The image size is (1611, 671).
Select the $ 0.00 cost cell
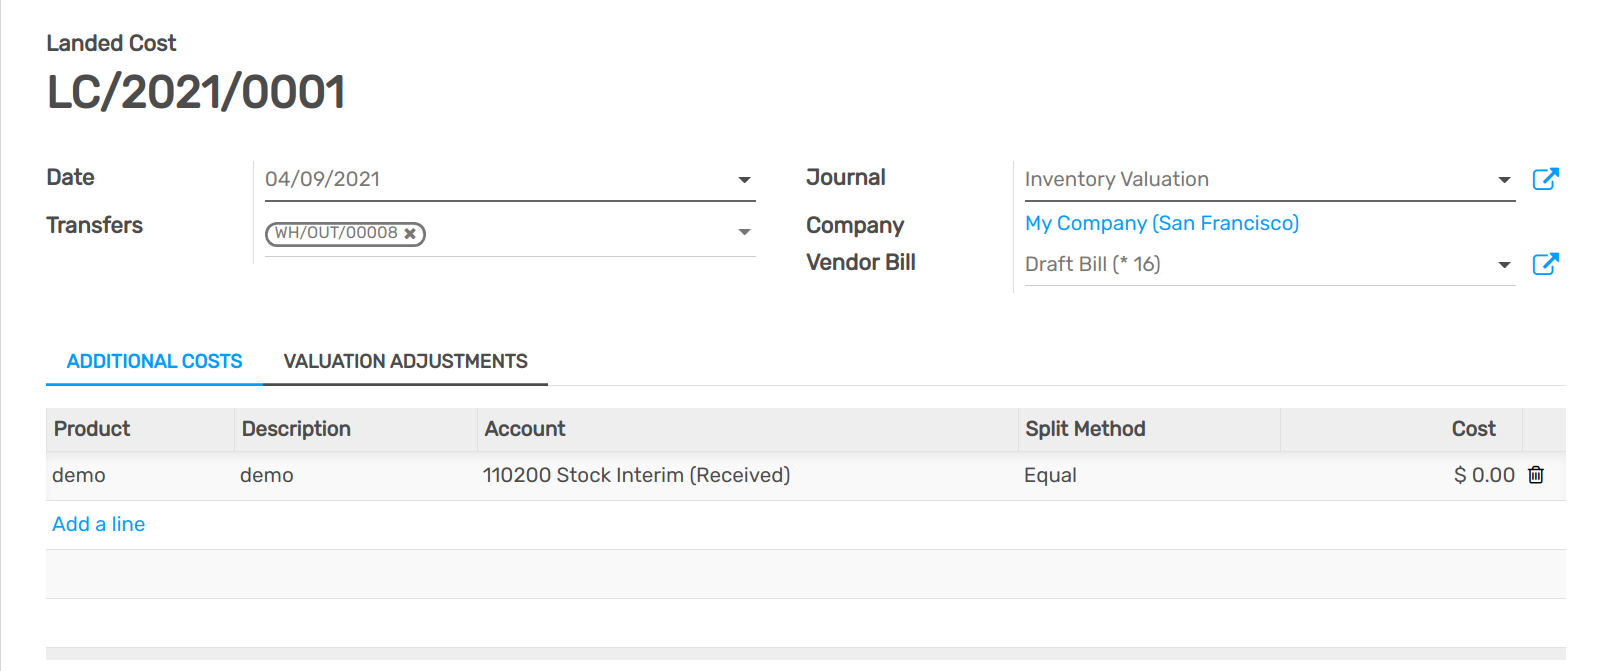[x=1401, y=475]
